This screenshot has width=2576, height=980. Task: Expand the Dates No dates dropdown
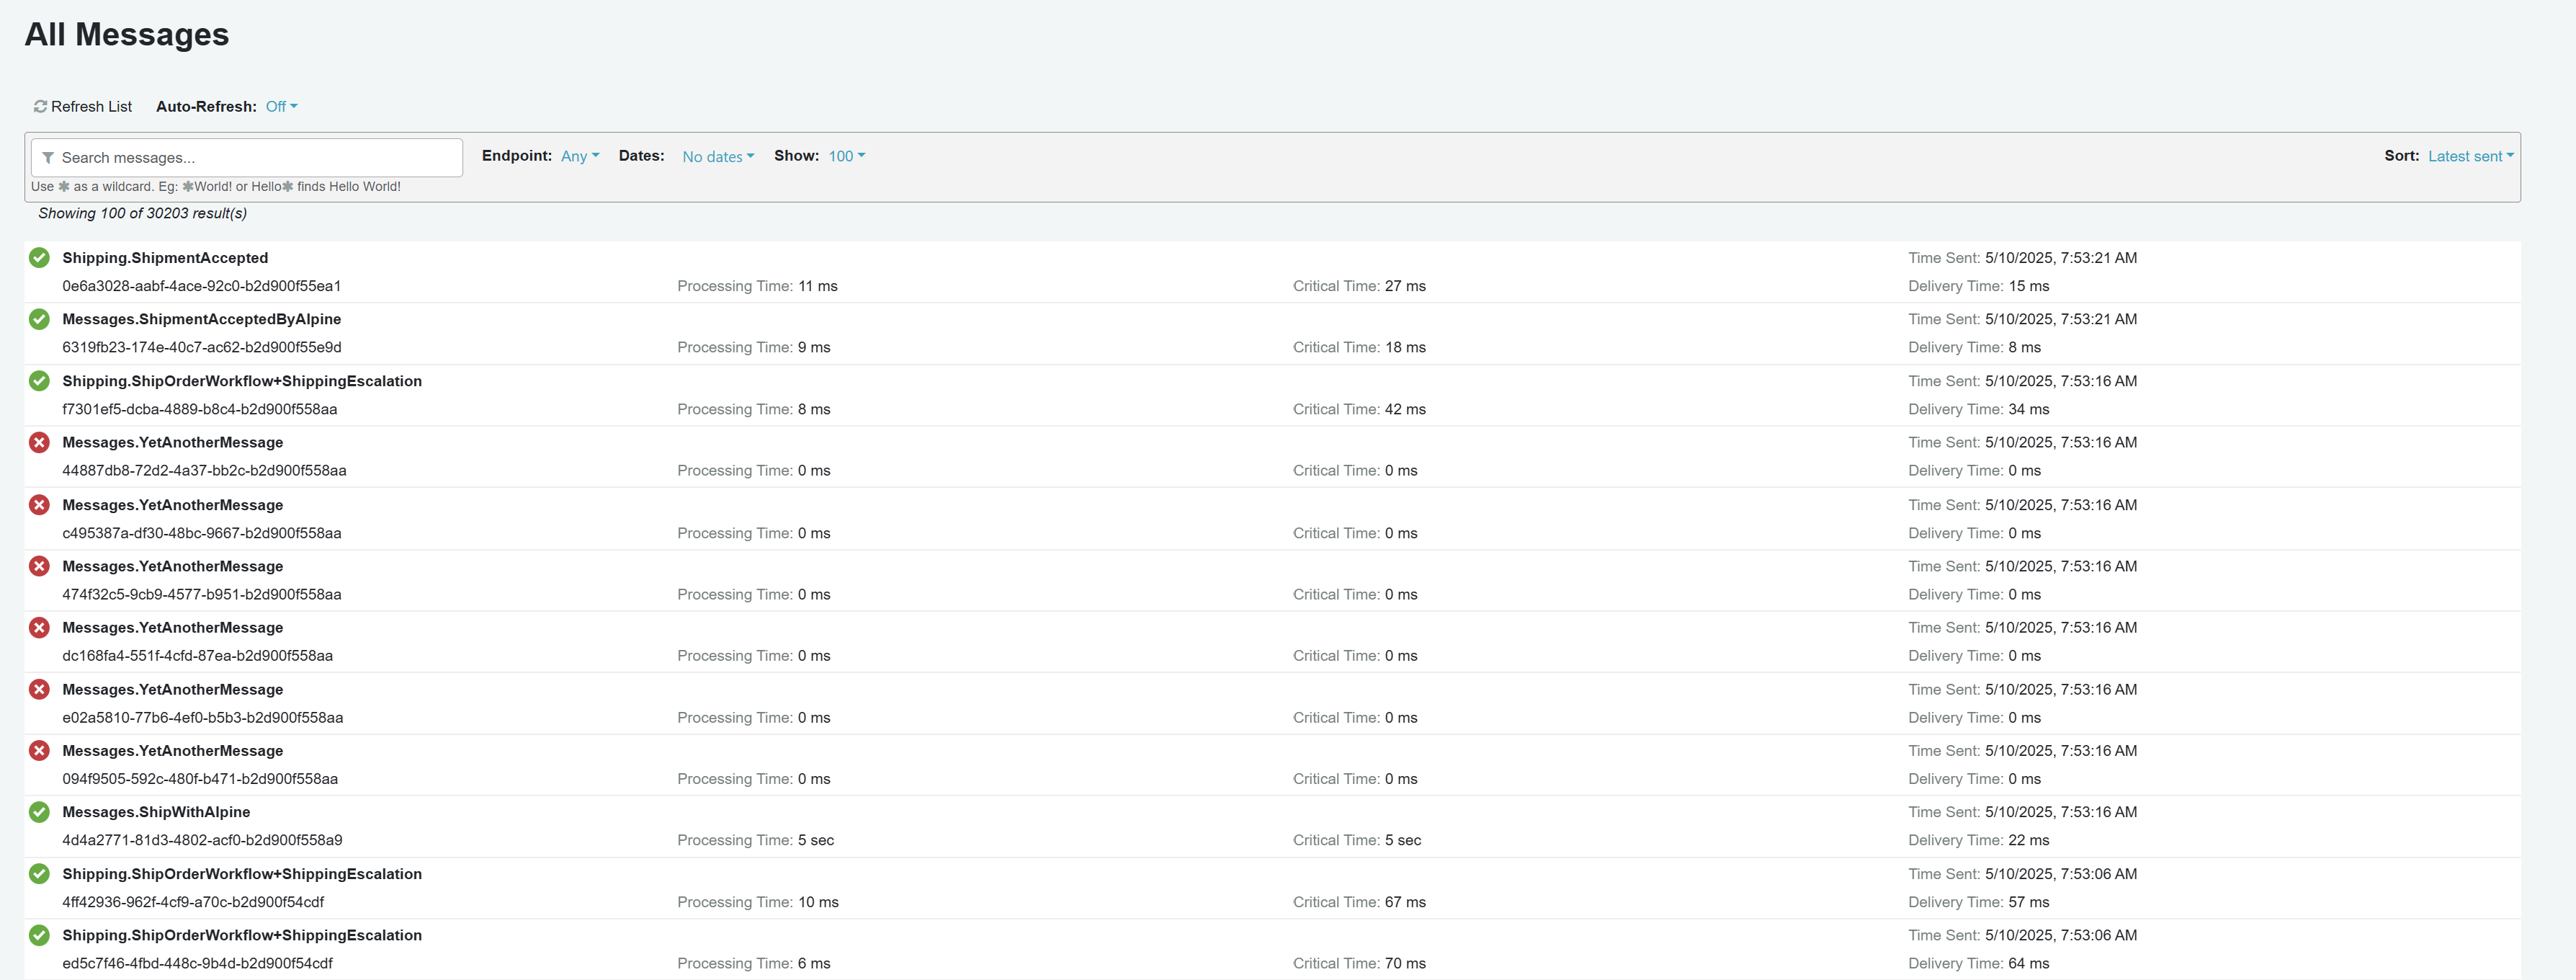(x=717, y=157)
